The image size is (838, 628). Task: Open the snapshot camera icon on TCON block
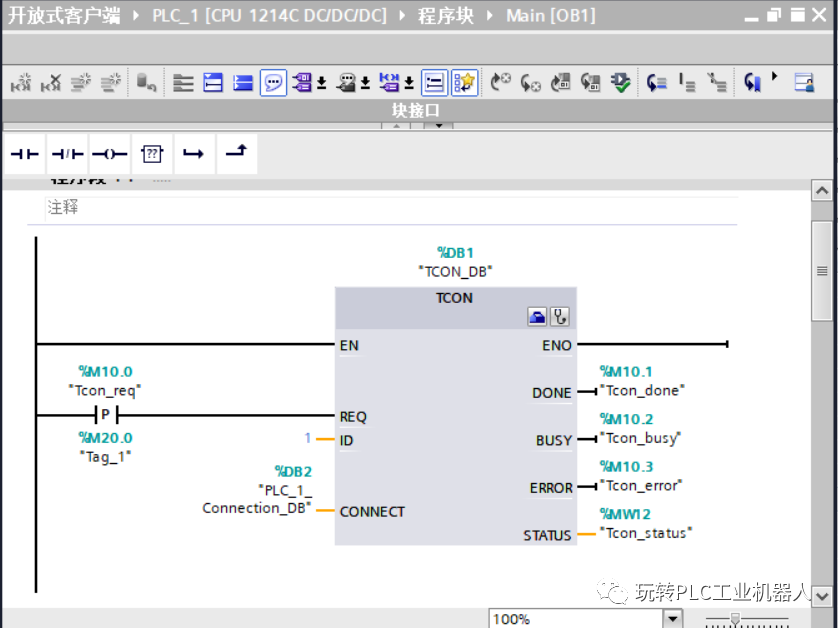537,314
